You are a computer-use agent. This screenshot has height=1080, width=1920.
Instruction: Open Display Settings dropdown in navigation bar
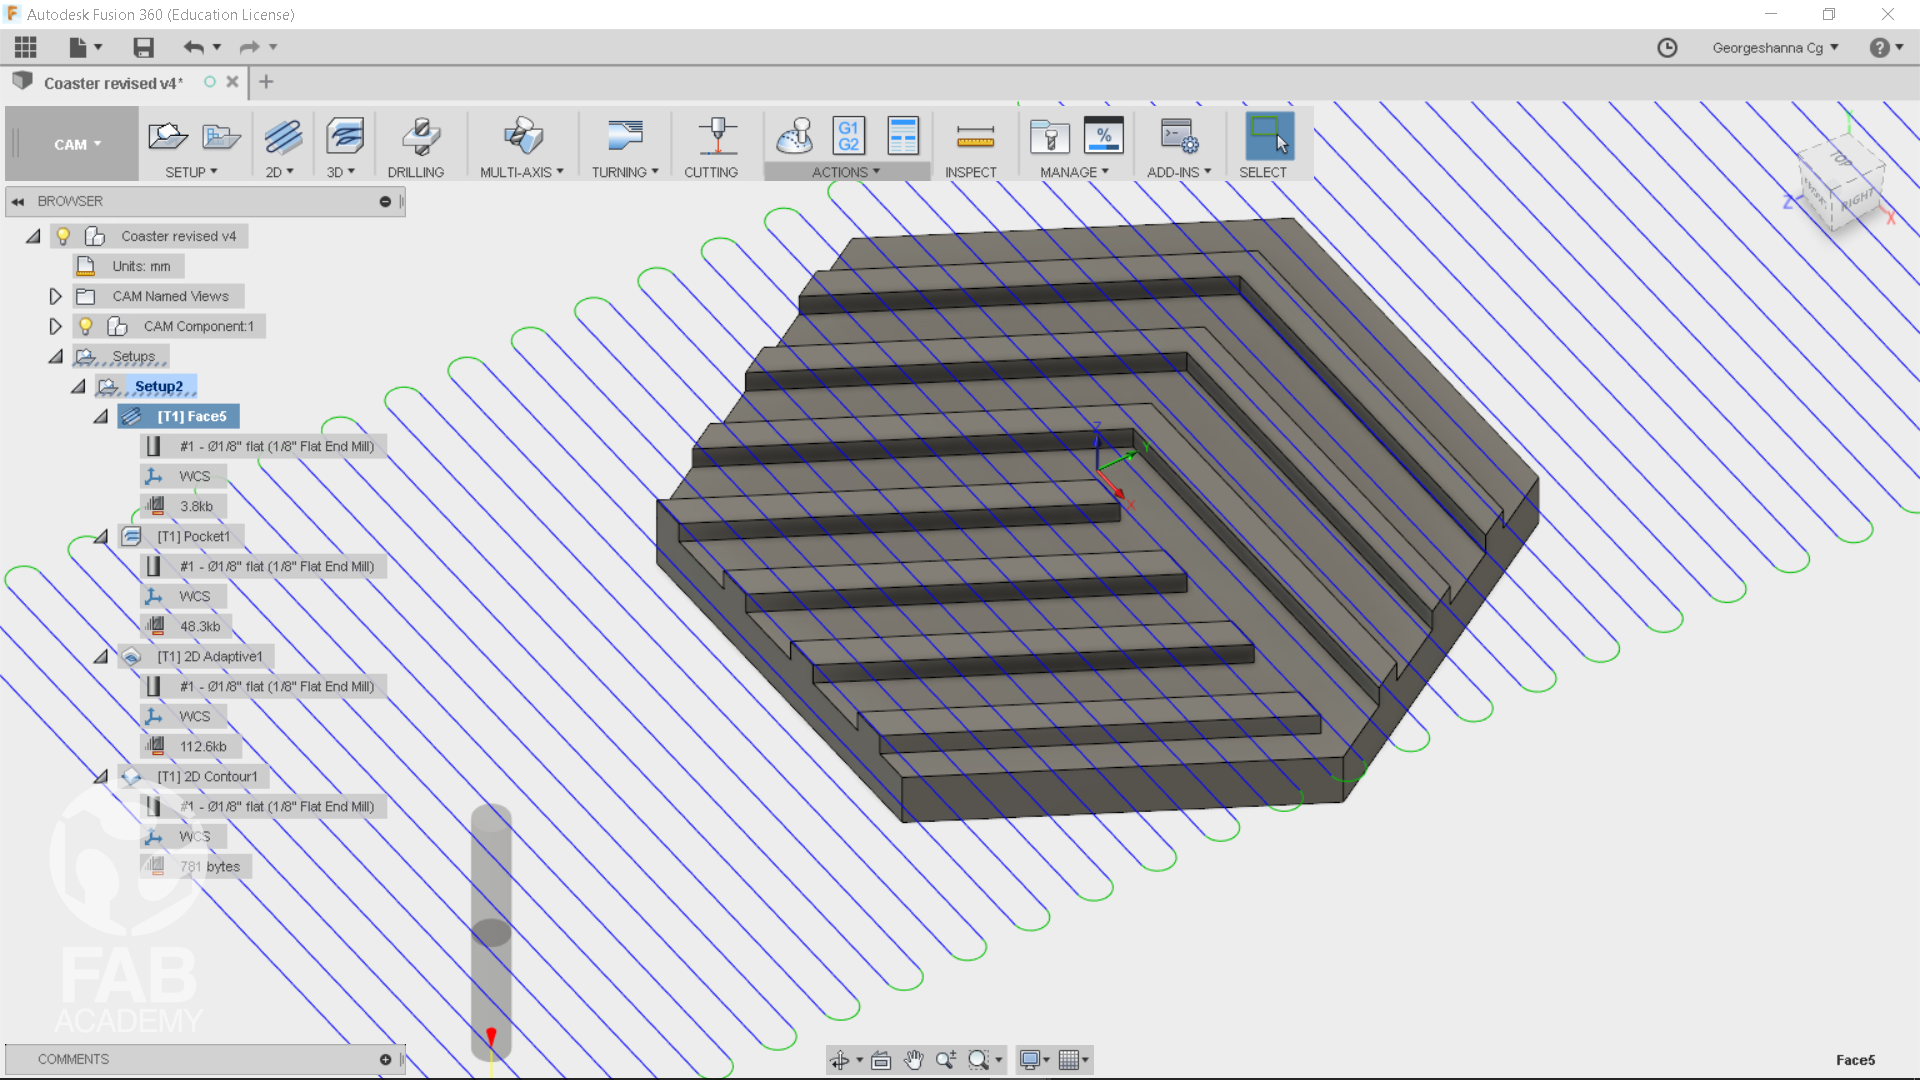[1034, 1060]
